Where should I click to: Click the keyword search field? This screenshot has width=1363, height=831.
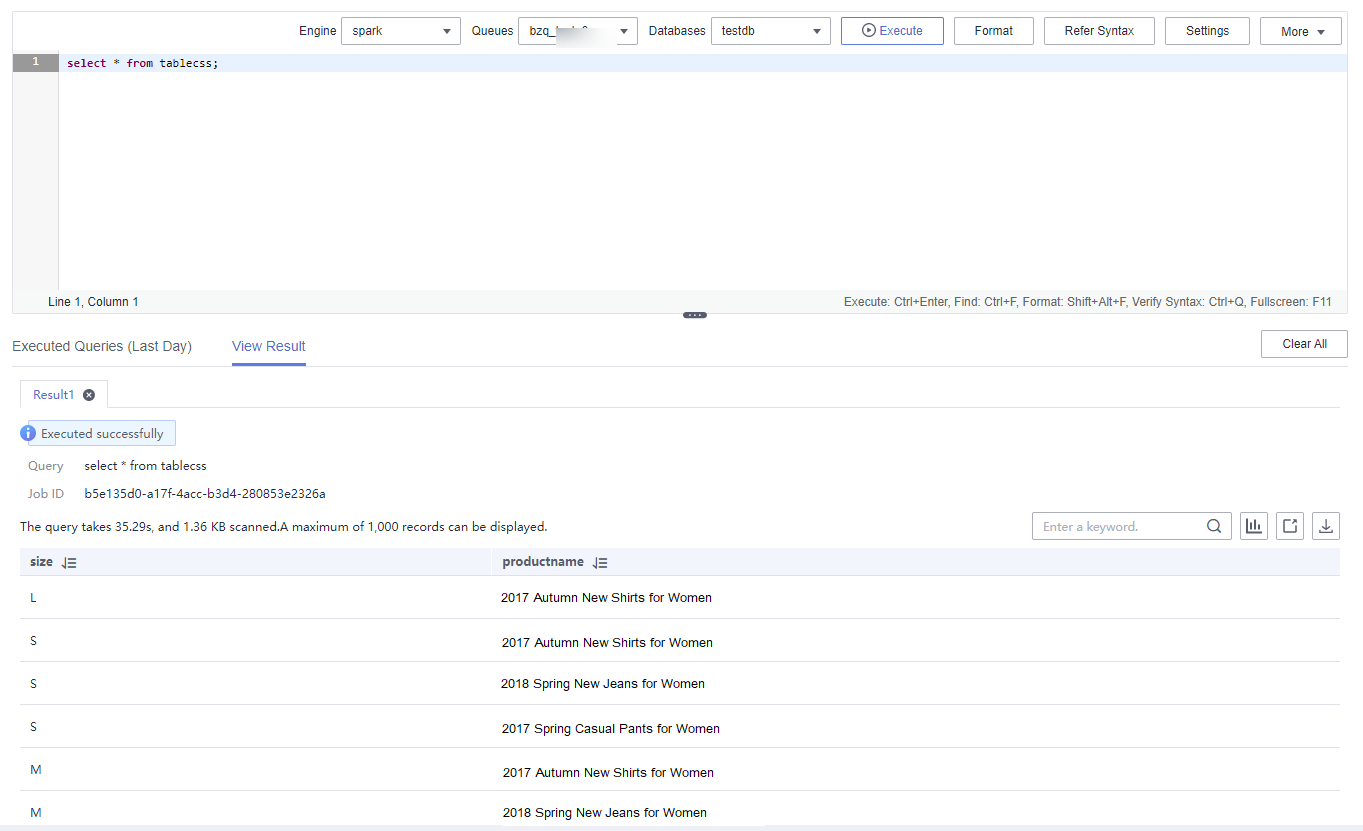tap(1118, 526)
